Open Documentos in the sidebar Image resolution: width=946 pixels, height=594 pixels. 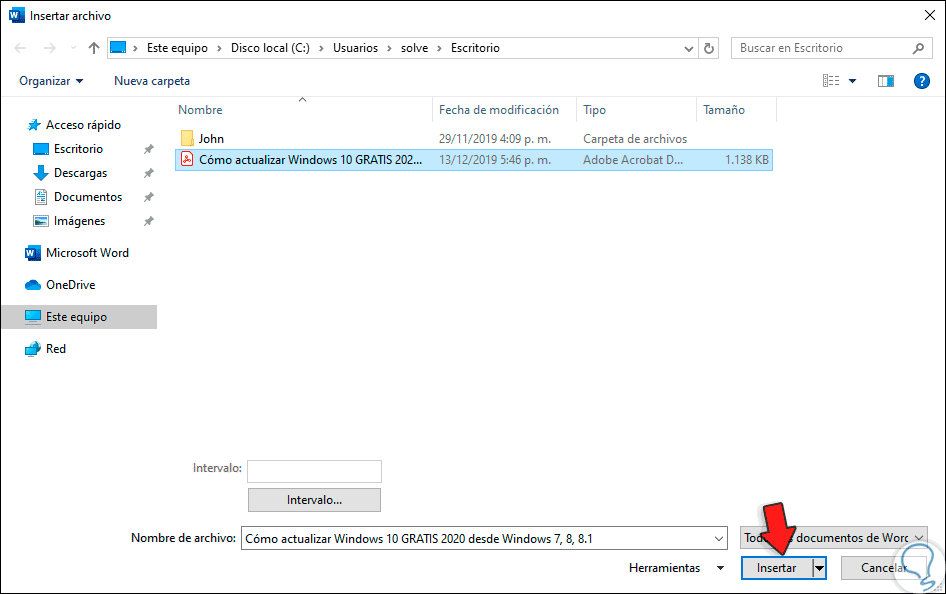point(78,197)
